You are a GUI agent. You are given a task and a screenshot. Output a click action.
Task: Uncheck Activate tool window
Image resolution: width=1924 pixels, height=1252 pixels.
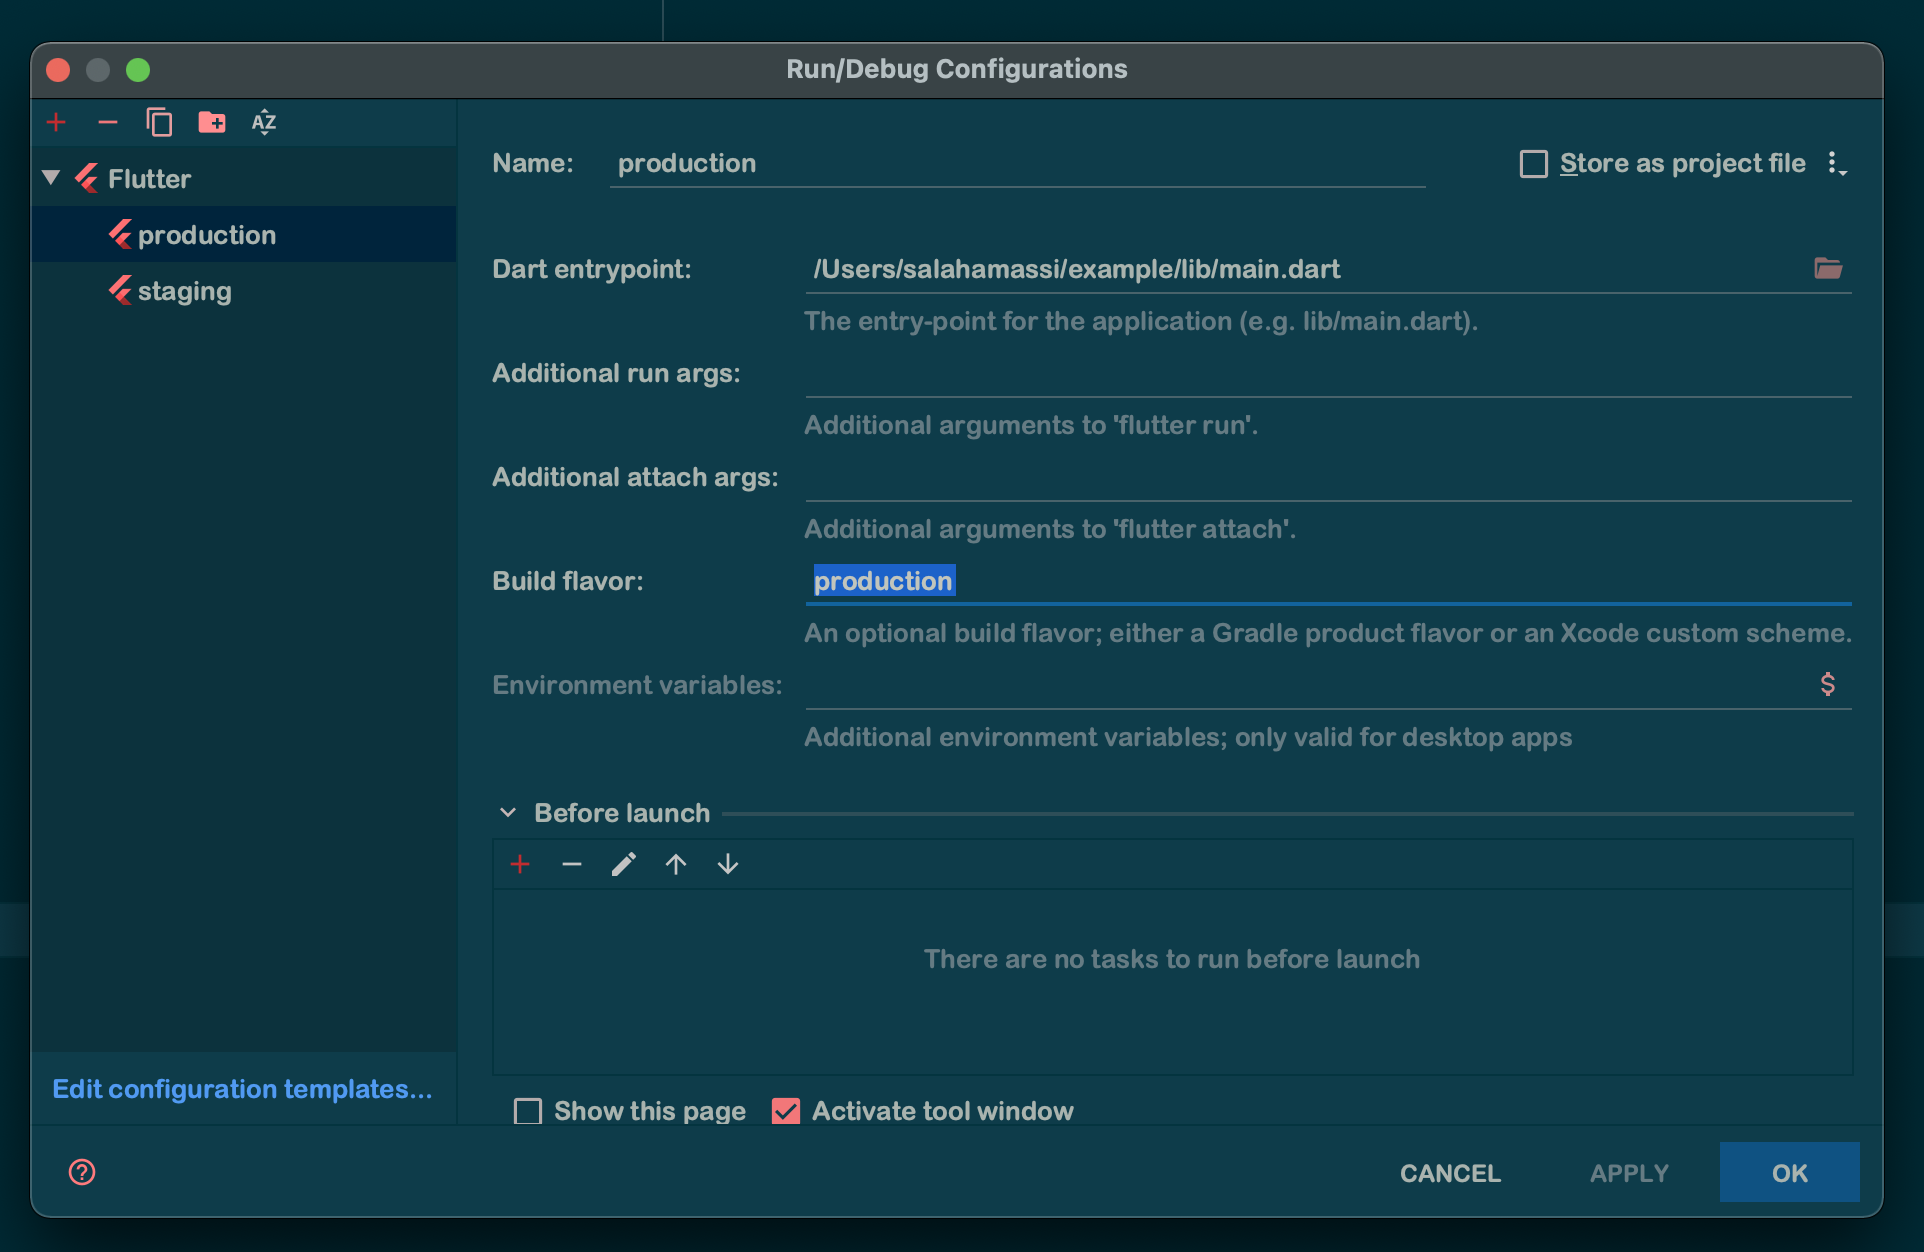point(786,1111)
